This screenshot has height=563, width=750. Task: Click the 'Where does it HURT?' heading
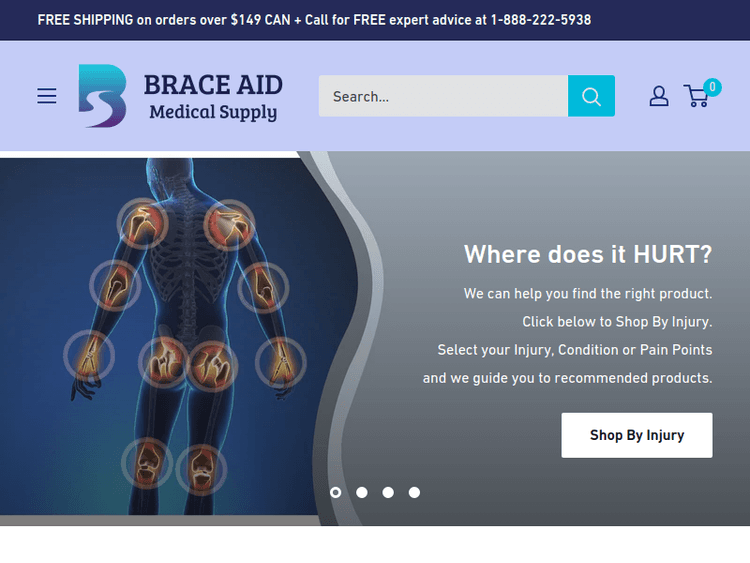tap(588, 254)
